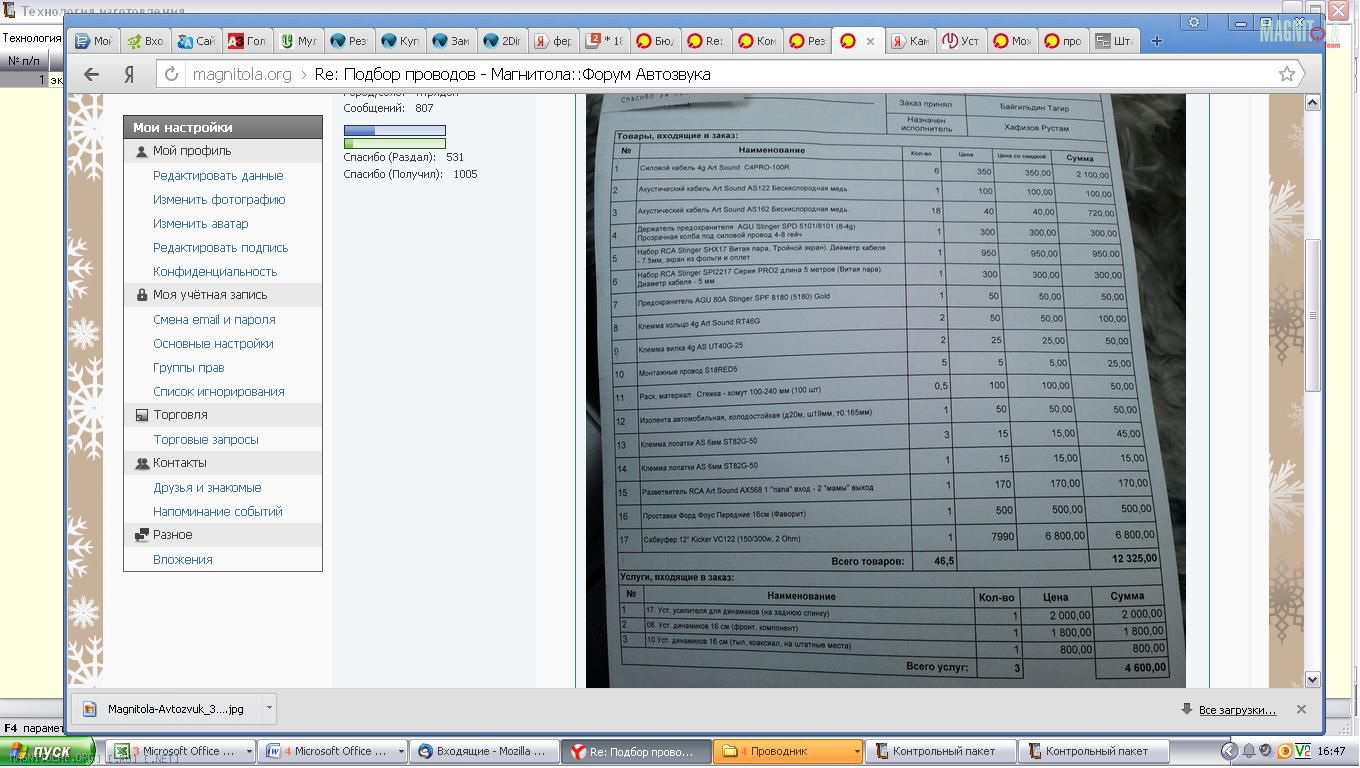Switch to the 'Шта' tab
Screen dimensions: 1360x768
[1114, 41]
